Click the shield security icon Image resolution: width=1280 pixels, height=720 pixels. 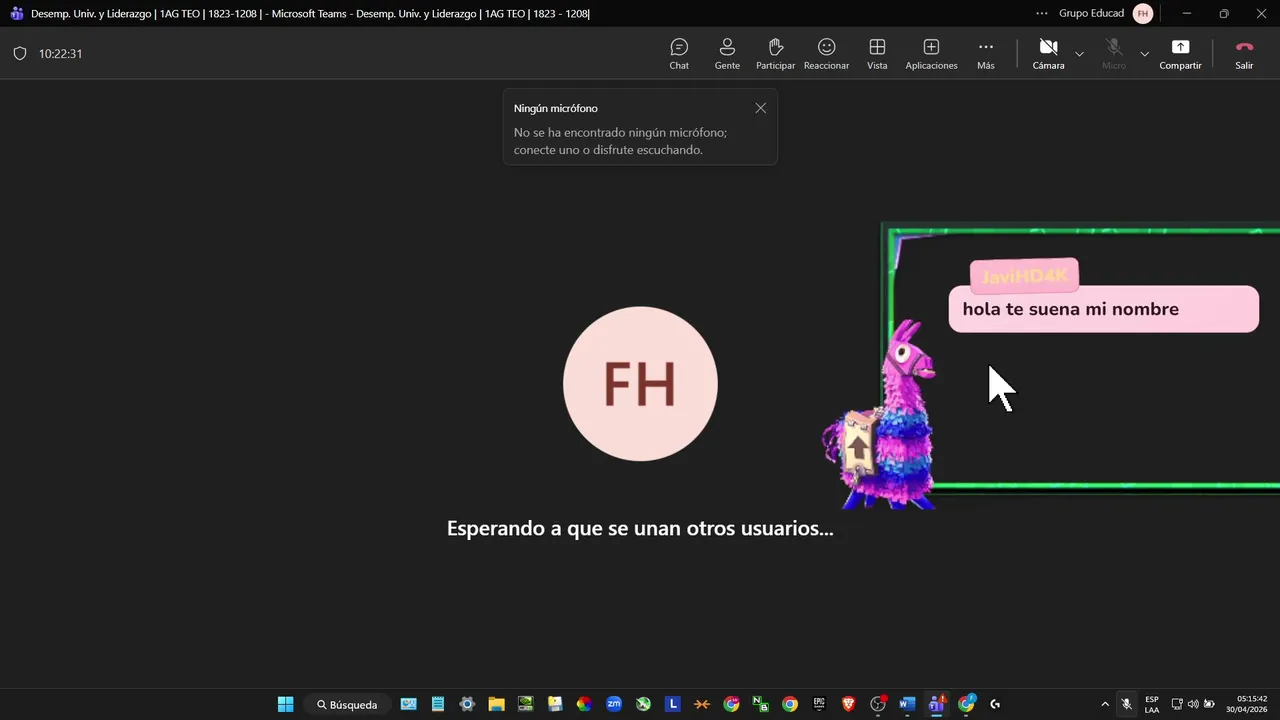[19, 54]
